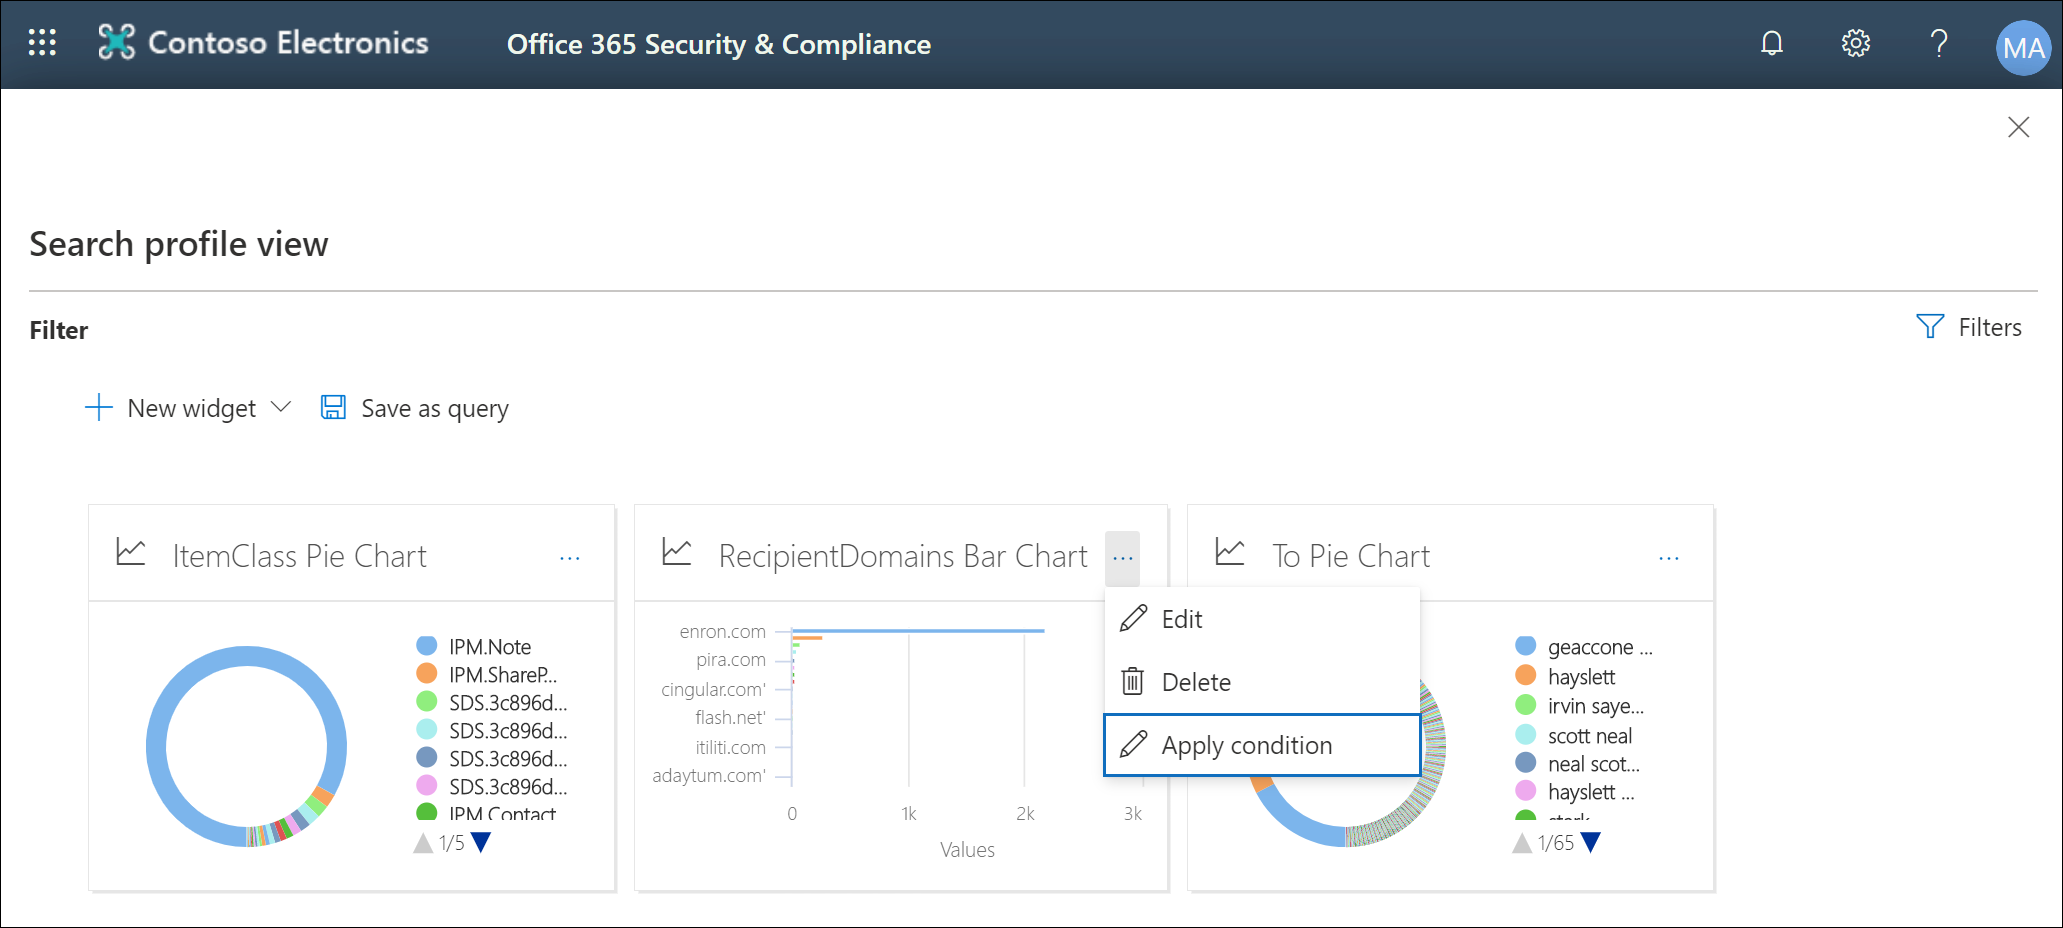Viewport: 2063px width, 928px height.
Task: Click the ItemClass Pie Chart line-chart icon
Action: point(131,552)
